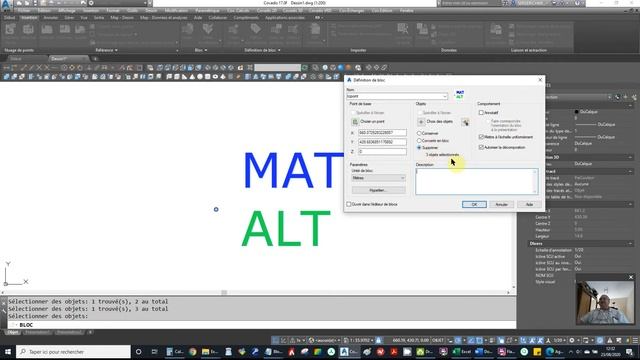Screen dimensions: 640x360
Task: Click Annuler in the block dialog
Action: (501, 204)
